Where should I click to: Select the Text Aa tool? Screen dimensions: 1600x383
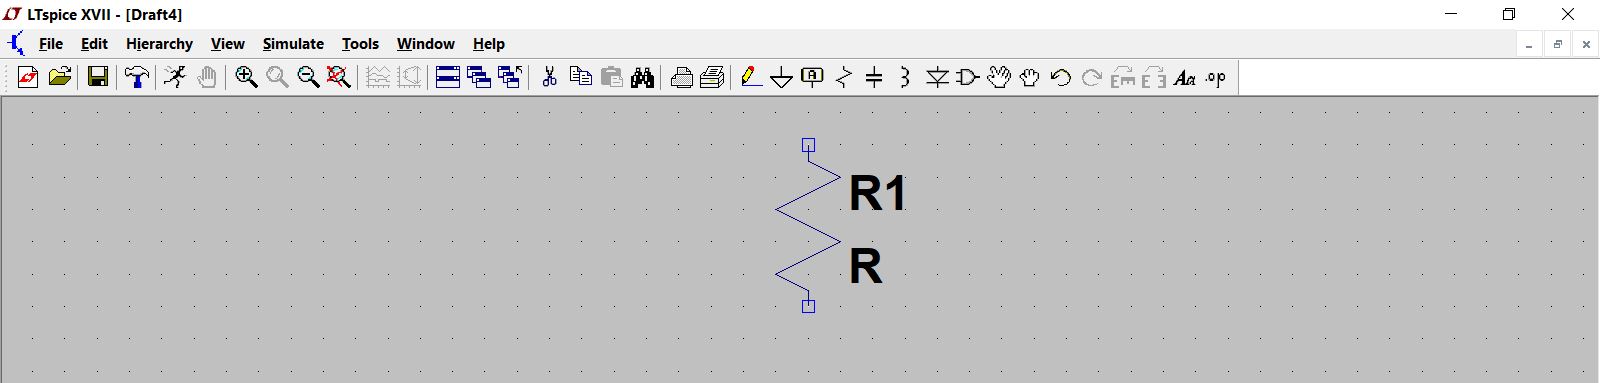[1184, 77]
